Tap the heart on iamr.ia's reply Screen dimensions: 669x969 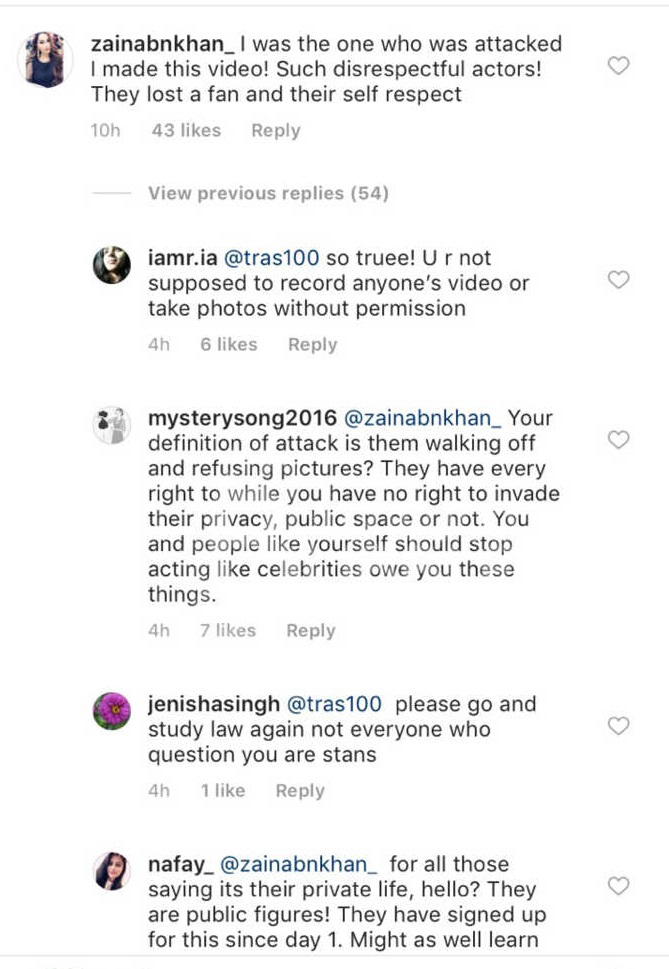point(619,280)
